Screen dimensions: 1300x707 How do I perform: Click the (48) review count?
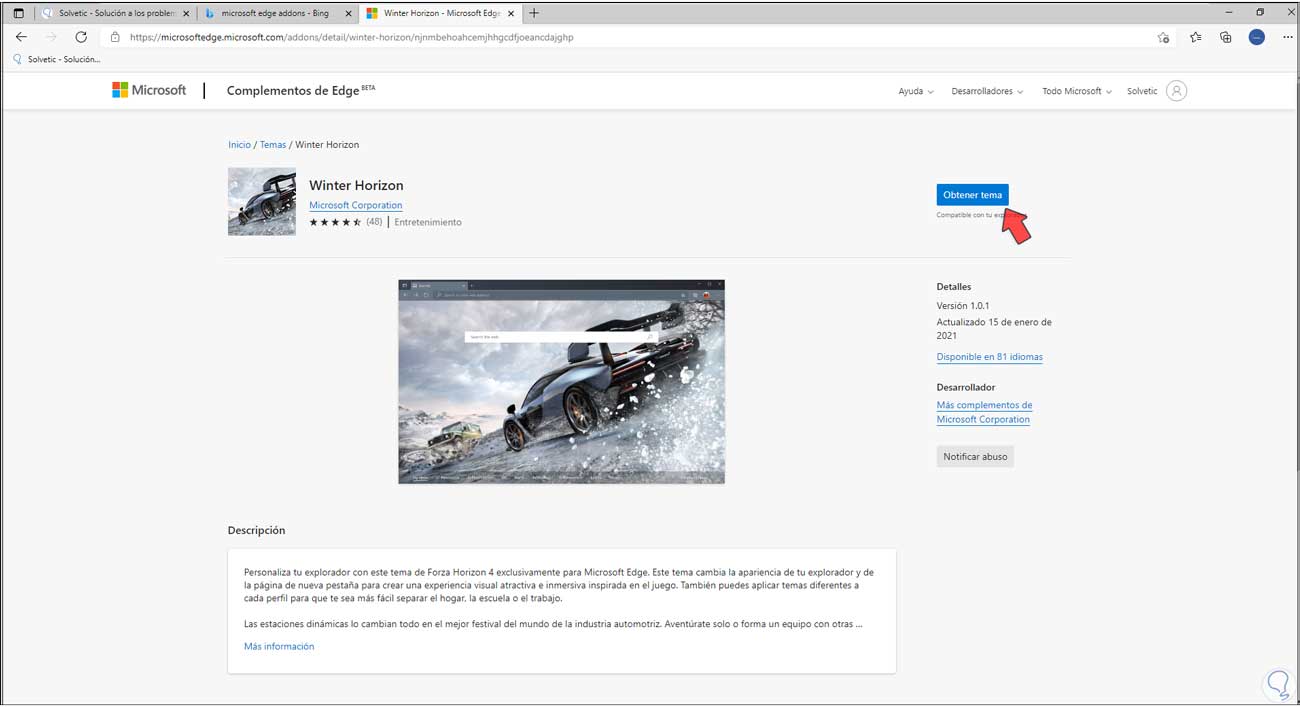click(x=374, y=222)
